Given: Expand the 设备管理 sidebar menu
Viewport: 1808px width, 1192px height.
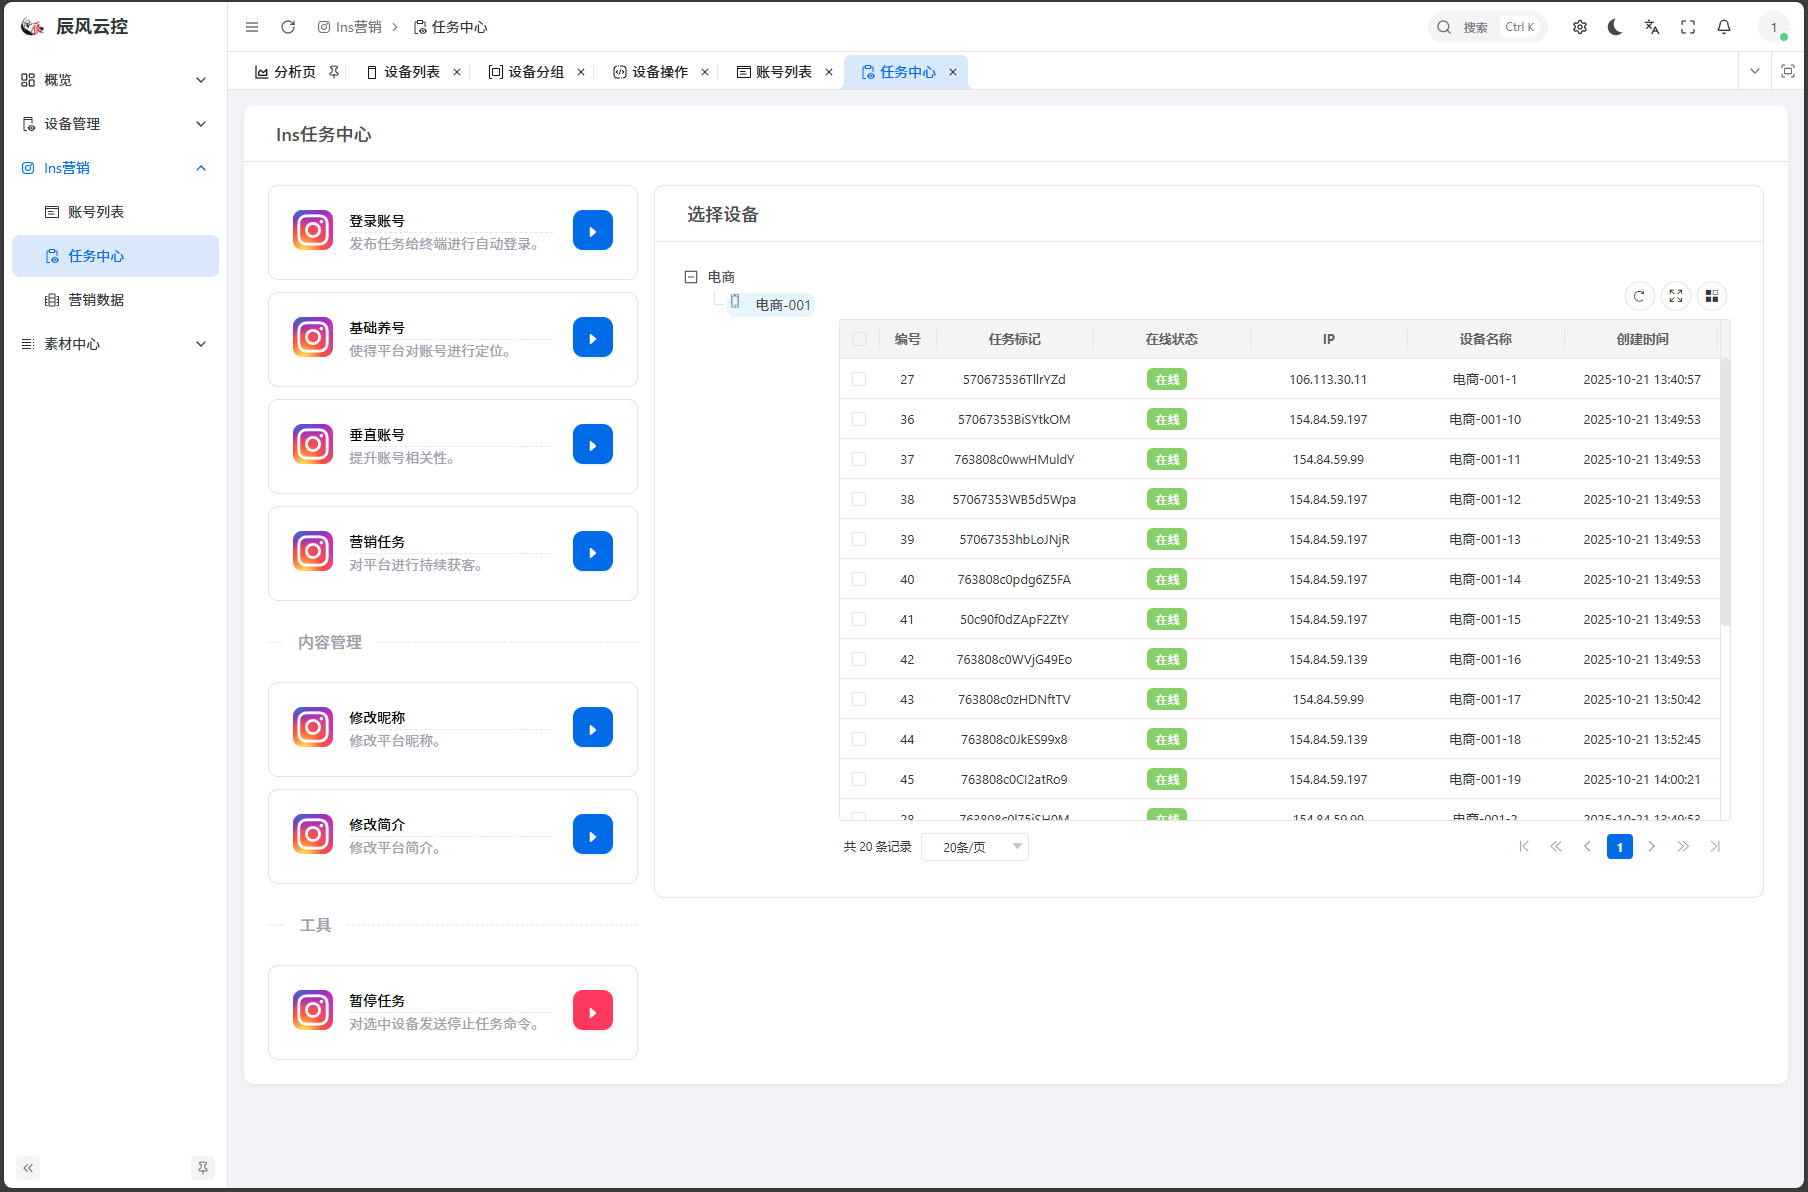Looking at the screenshot, I should click(115, 124).
